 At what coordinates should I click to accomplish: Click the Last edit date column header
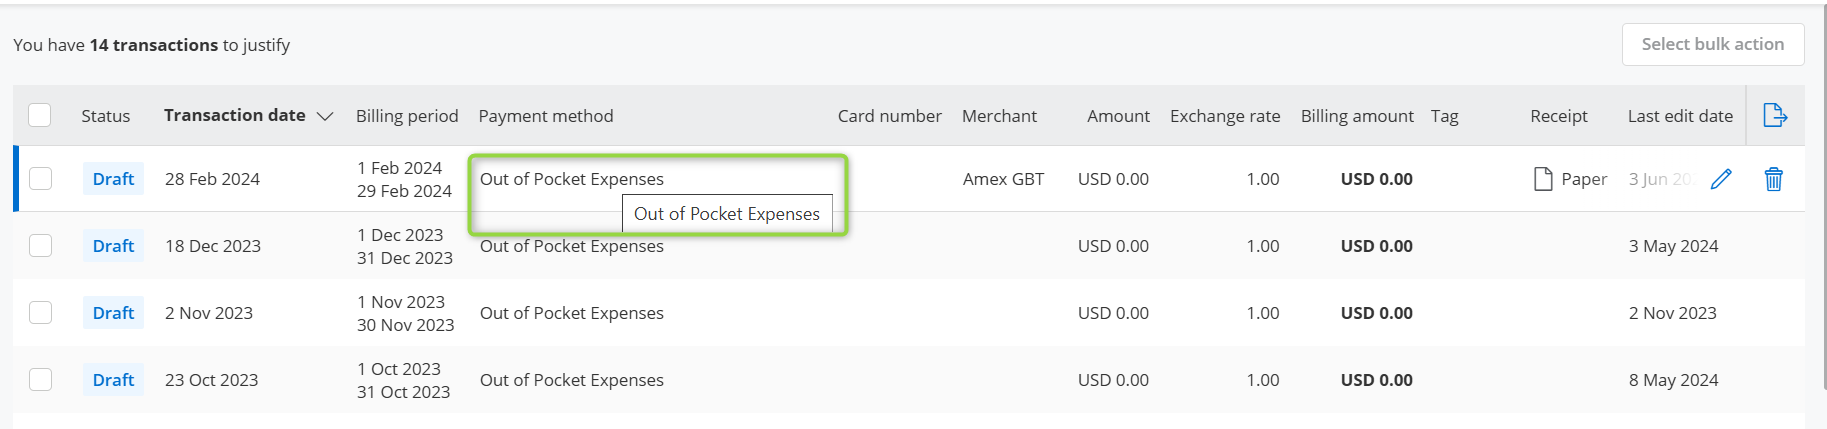click(x=1679, y=116)
